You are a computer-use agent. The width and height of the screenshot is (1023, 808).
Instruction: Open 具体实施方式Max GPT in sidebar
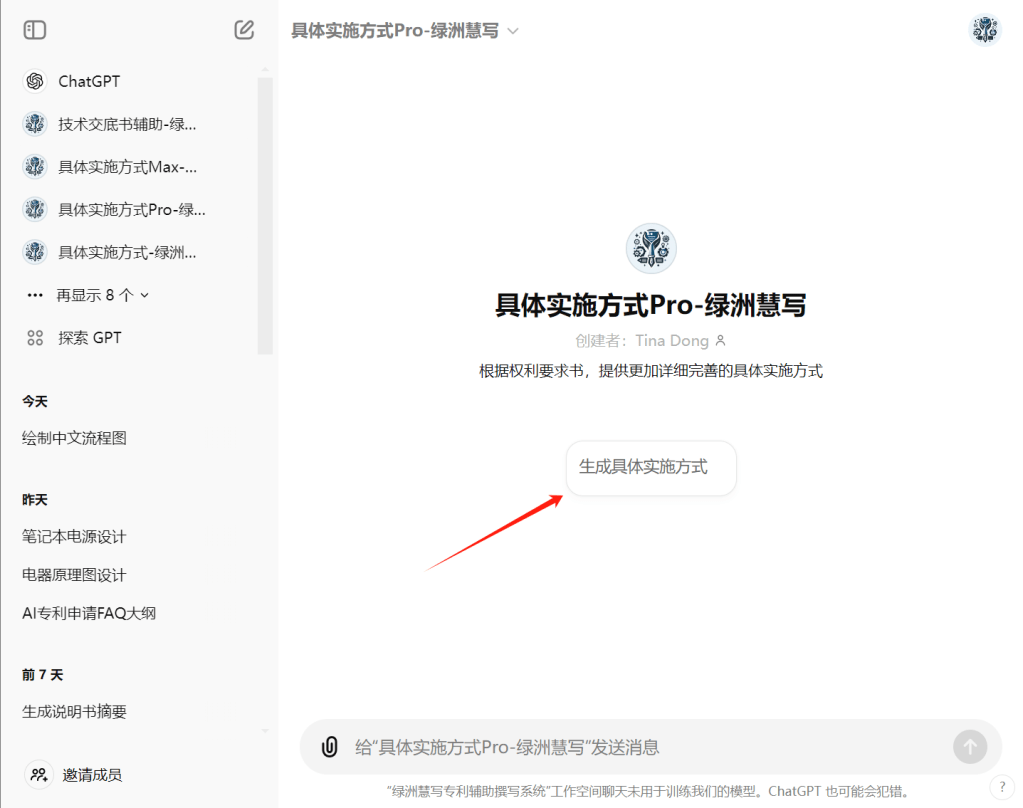(126, 167)
